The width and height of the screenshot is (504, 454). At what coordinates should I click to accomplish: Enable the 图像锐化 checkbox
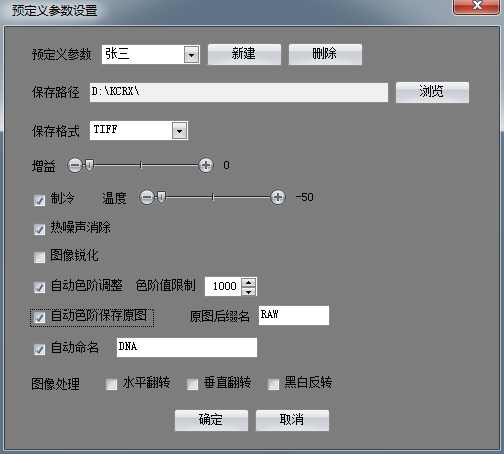tap(39, 257)
